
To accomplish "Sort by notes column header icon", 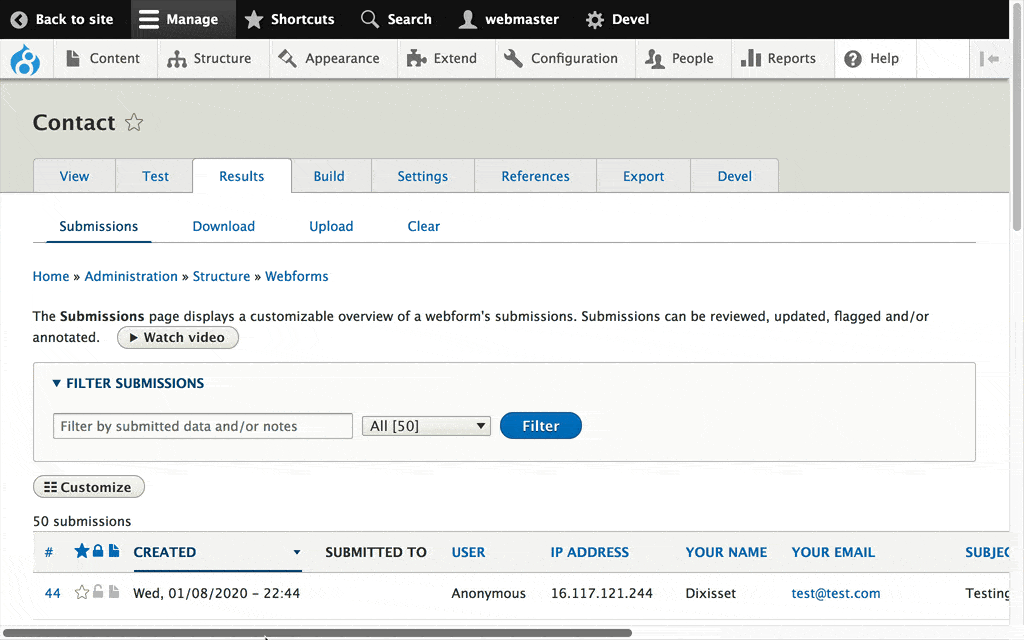I will click(114, 551).
